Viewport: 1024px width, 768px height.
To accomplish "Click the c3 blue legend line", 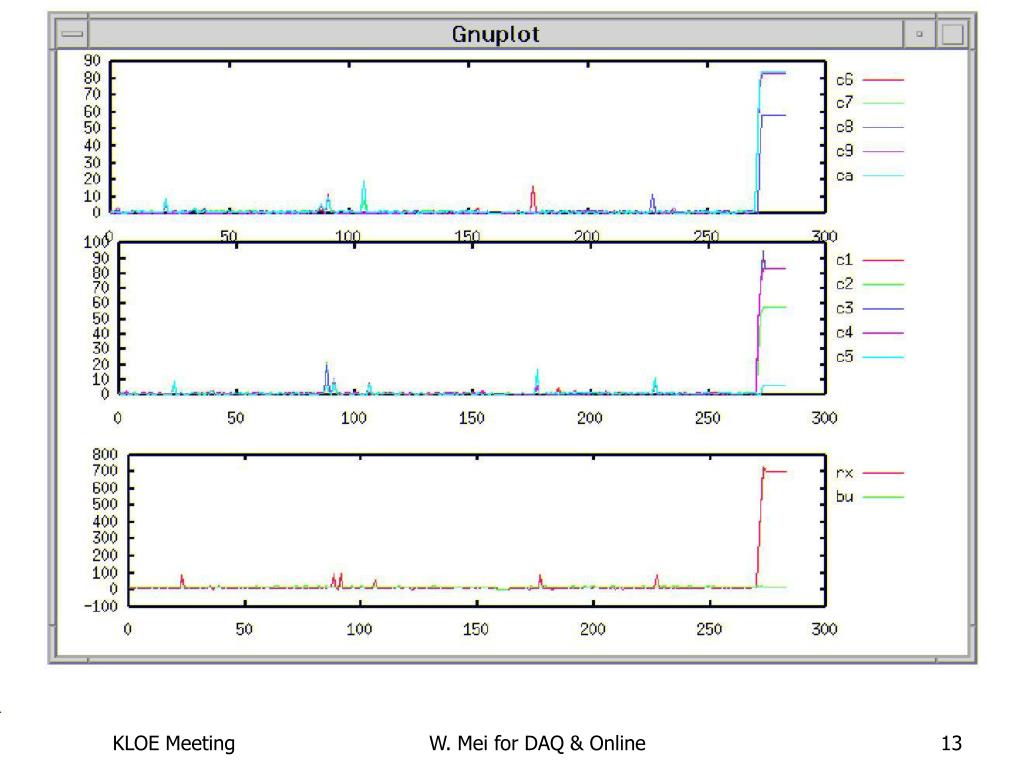I will tap(883, 308).
